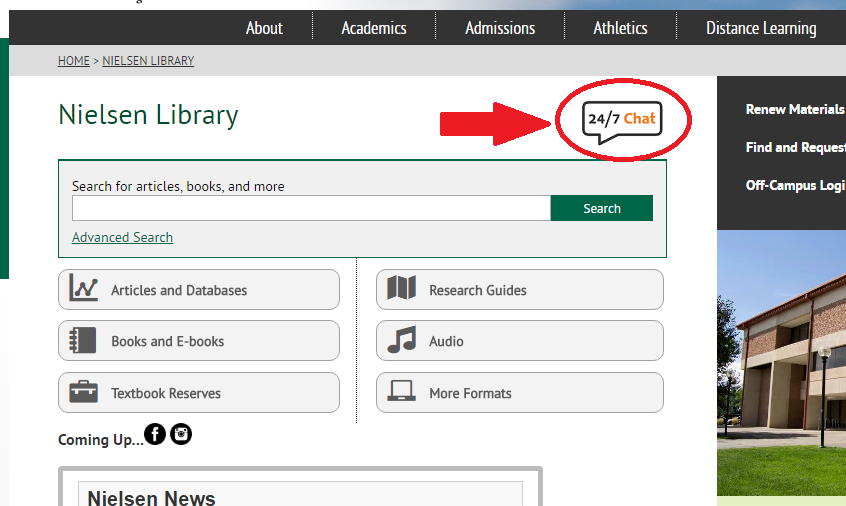Open the Athletics menu

(x=620, y=28)
